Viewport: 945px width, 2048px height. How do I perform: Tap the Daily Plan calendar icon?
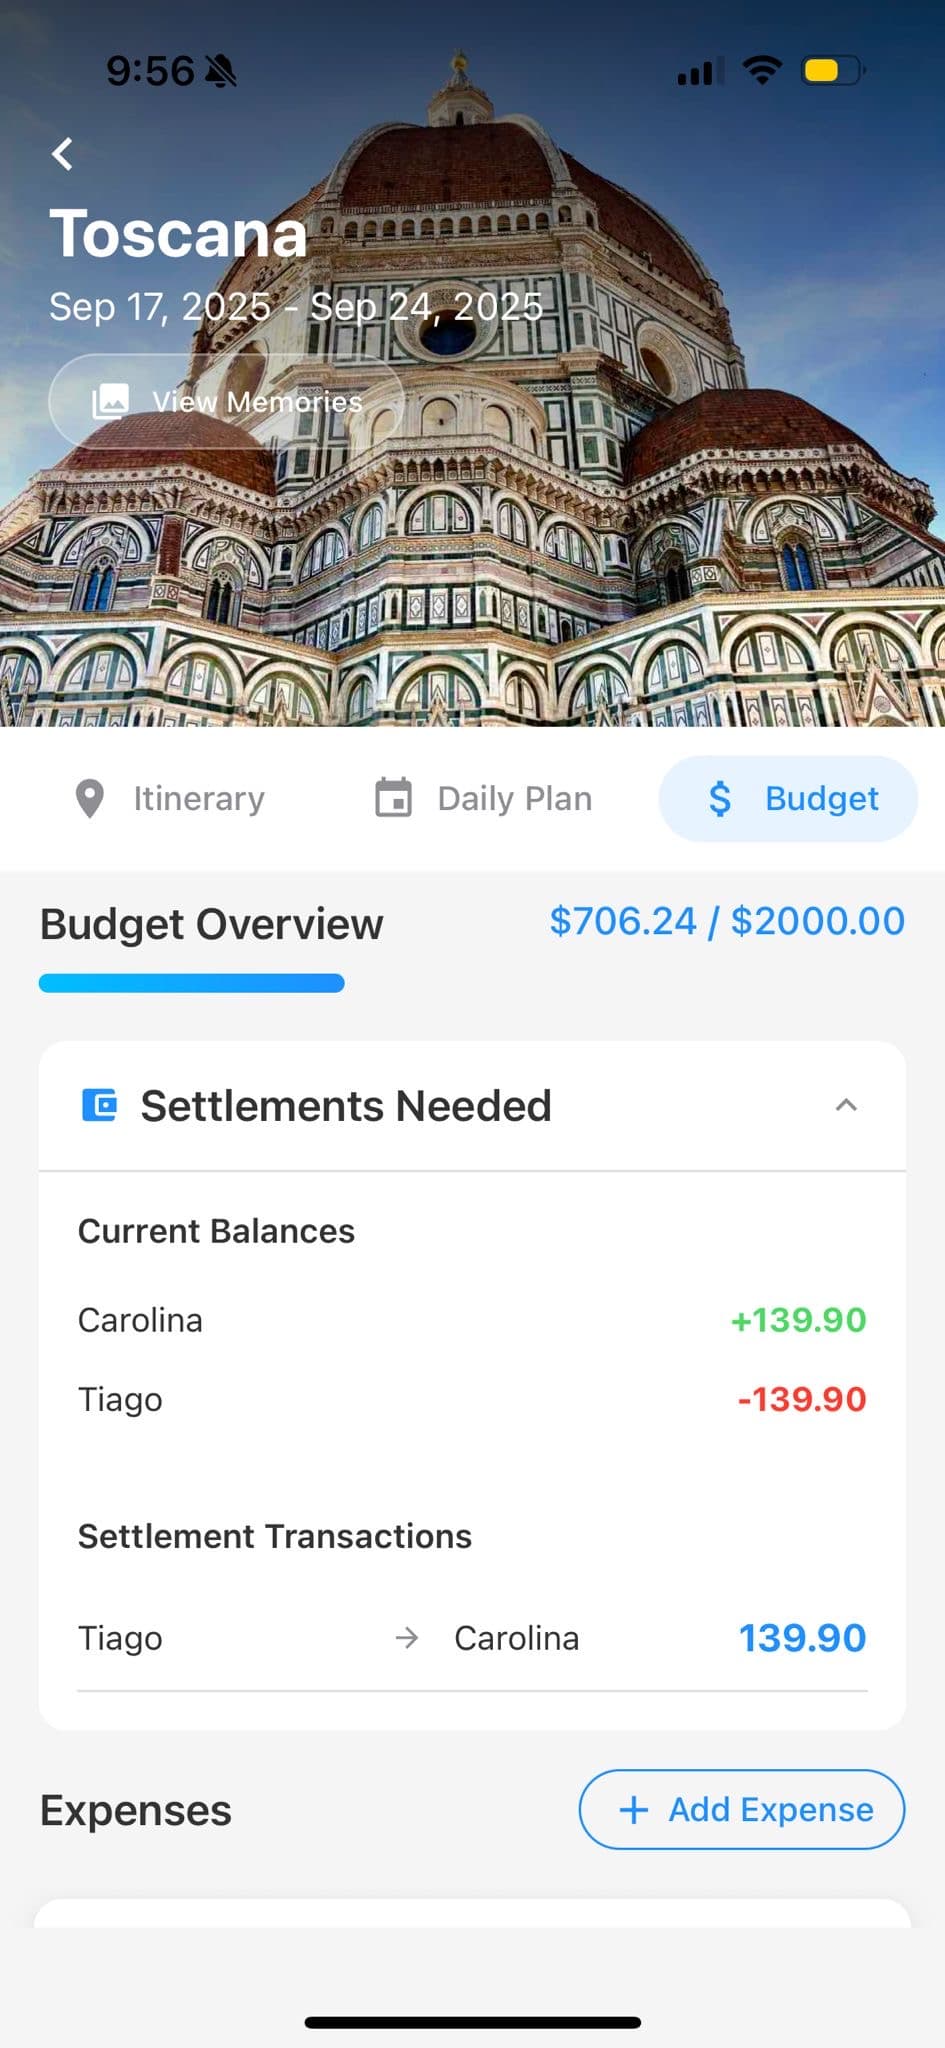(393, 798)
